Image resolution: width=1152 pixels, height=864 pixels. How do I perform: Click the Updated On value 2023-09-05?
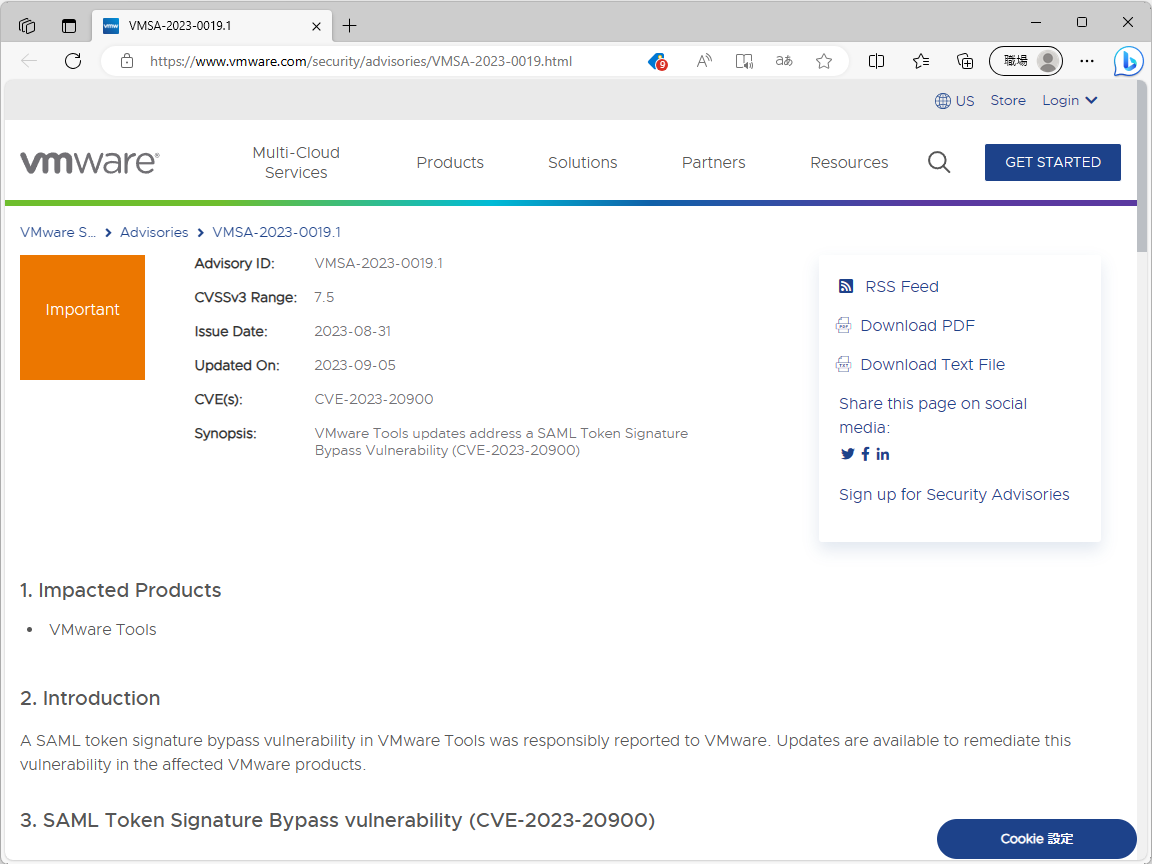(x=355, y=365)
